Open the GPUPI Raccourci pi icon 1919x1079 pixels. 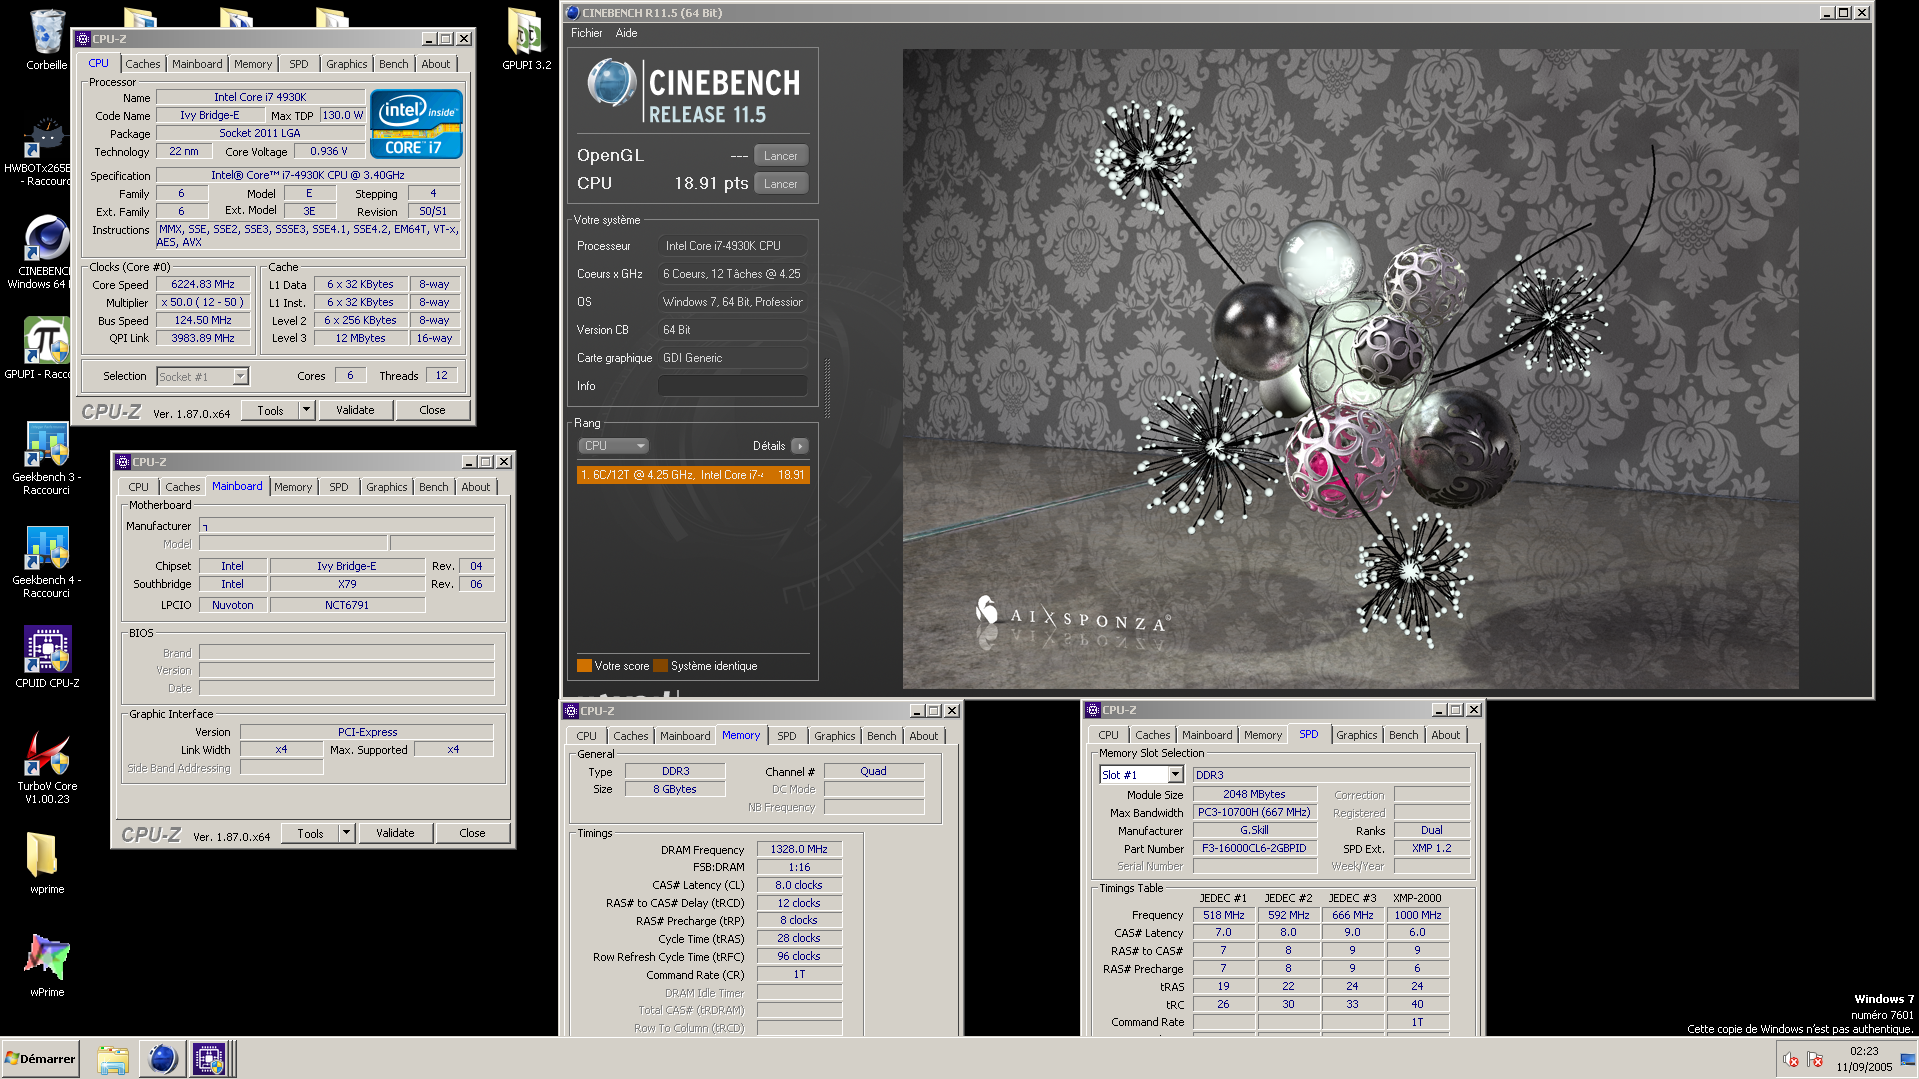point(47,341)
